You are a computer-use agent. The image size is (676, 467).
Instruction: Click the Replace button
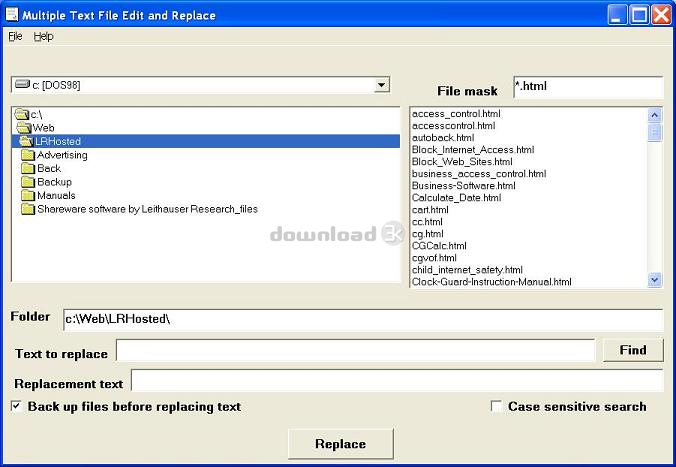click(x=341, y=444)
